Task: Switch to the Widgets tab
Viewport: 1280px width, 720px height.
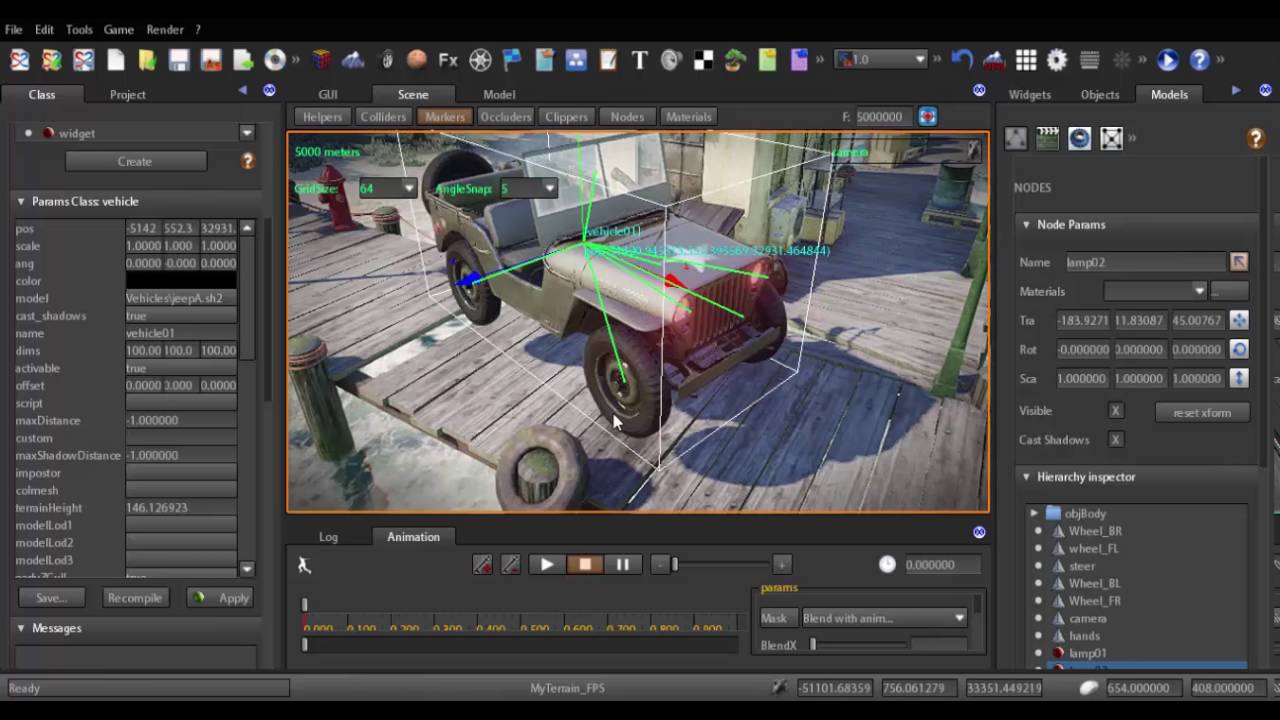Action: 1030,94
